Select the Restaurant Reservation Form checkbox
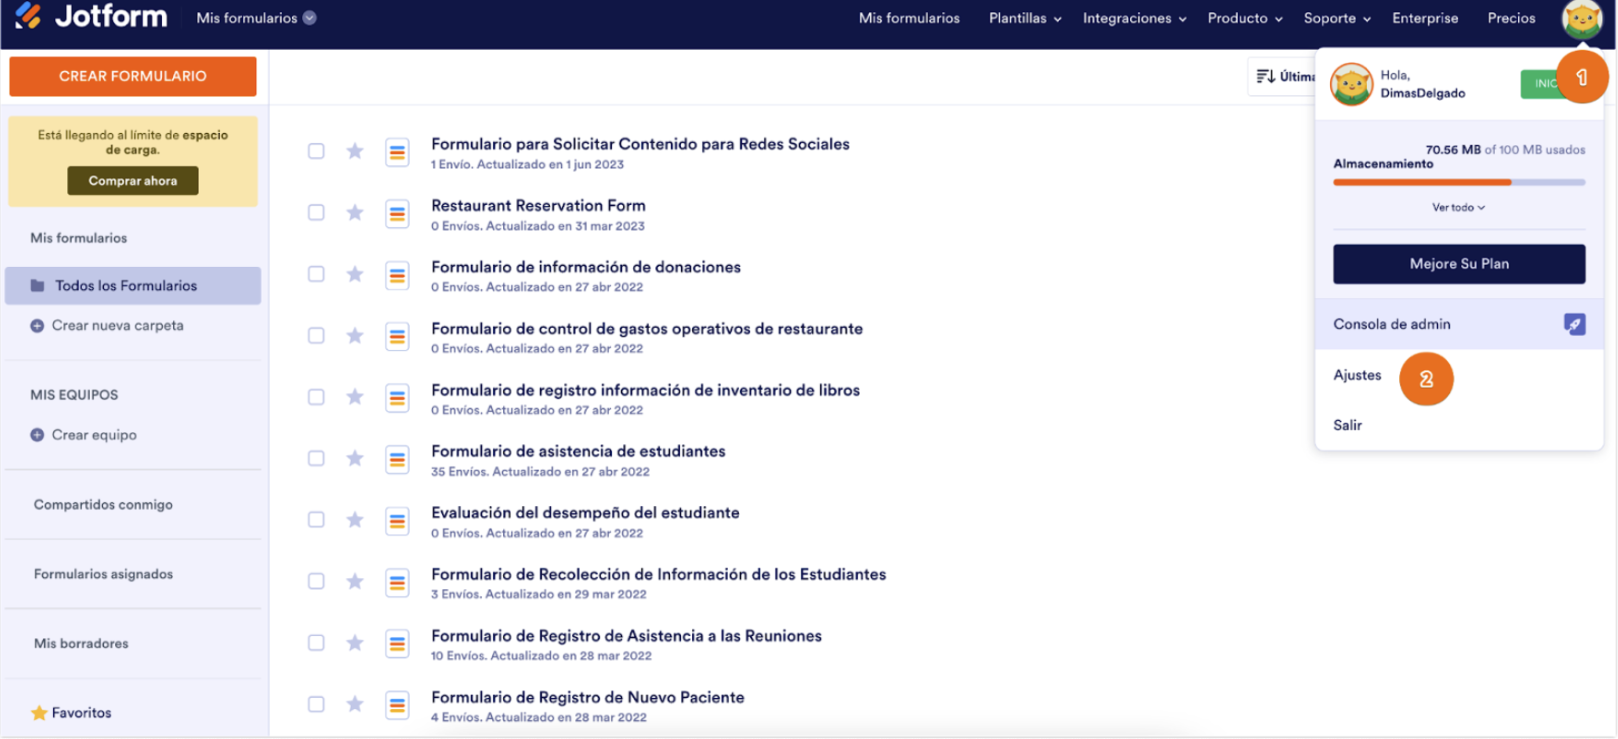 click(x=316, y=213)
